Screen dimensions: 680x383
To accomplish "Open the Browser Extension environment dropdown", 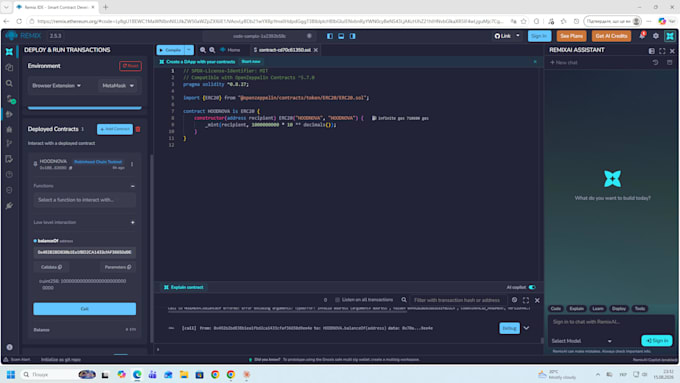I will point(56,85).
